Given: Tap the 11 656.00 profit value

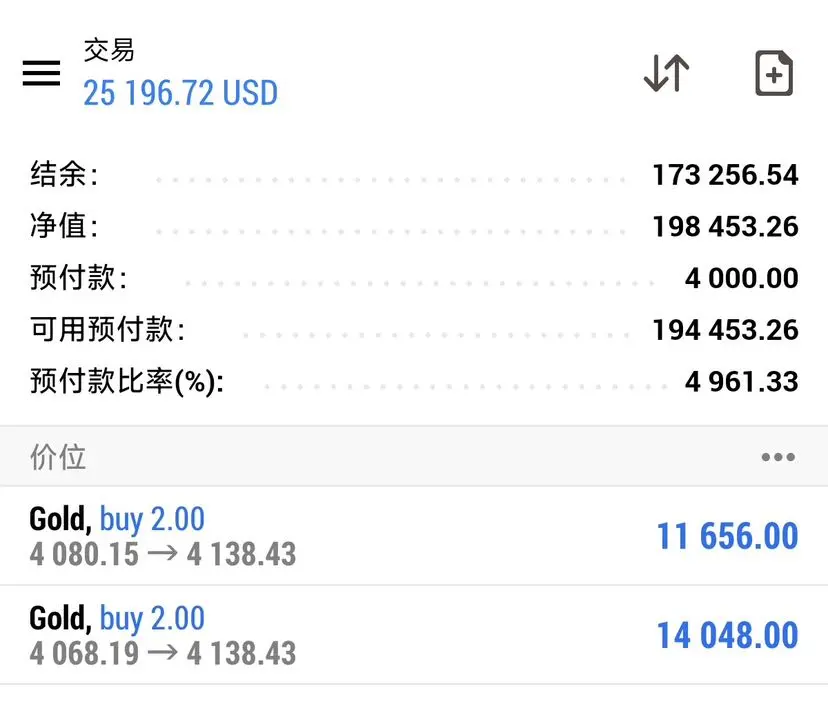Looking at the screenshot, I should click(x=727, y=536).
